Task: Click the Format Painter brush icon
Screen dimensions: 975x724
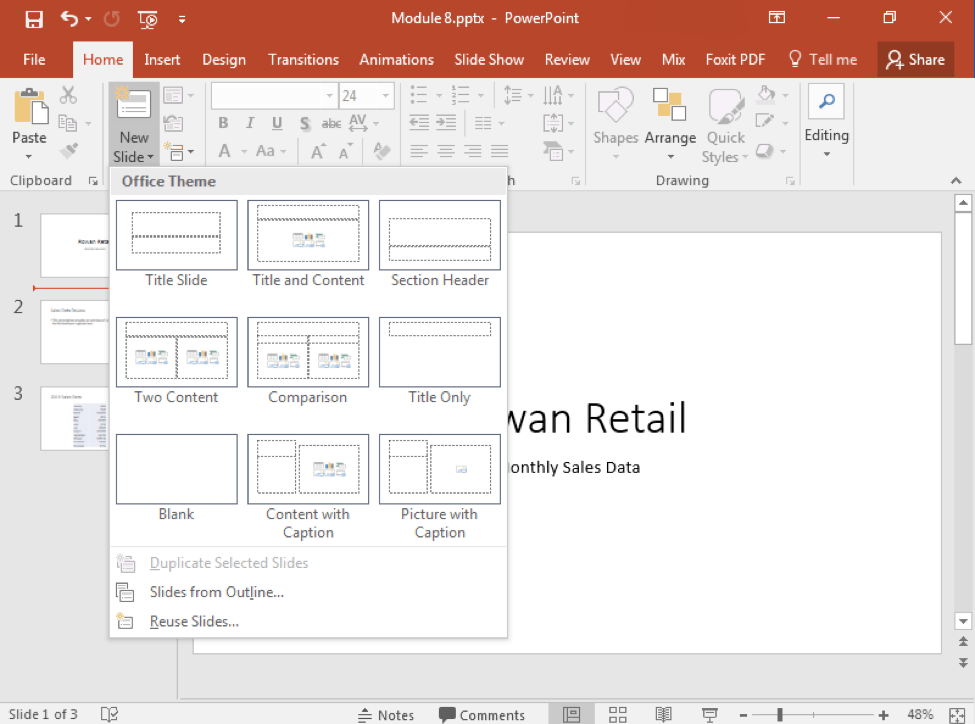Action: click(x=68, y=151)
